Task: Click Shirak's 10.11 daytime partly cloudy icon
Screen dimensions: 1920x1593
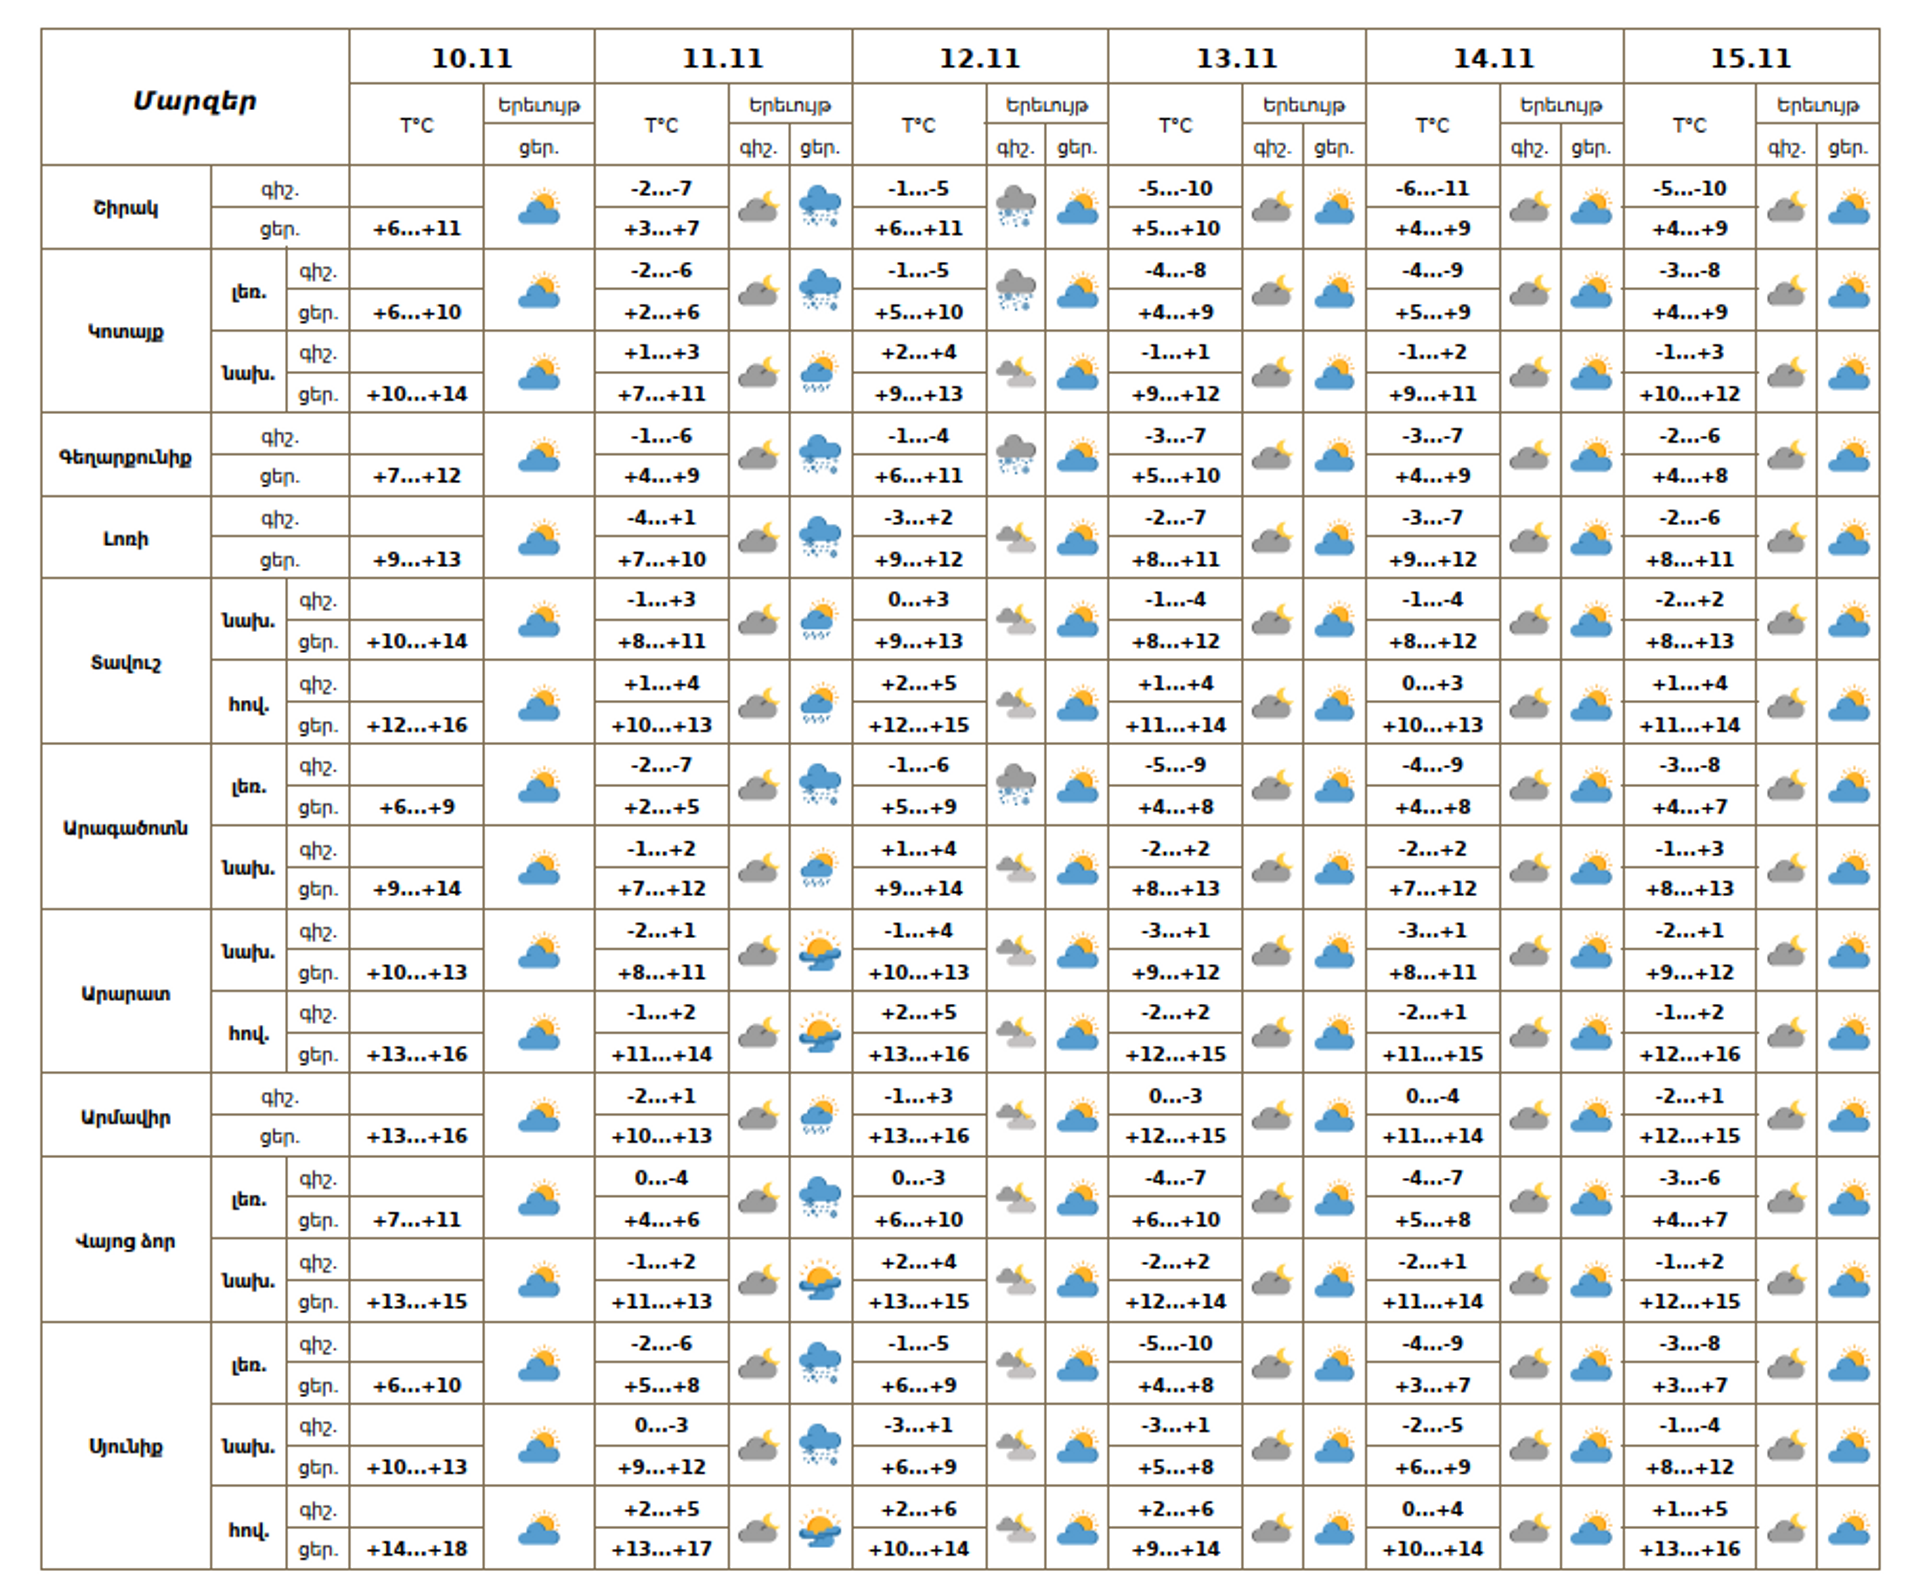Action: pos(539,208)
